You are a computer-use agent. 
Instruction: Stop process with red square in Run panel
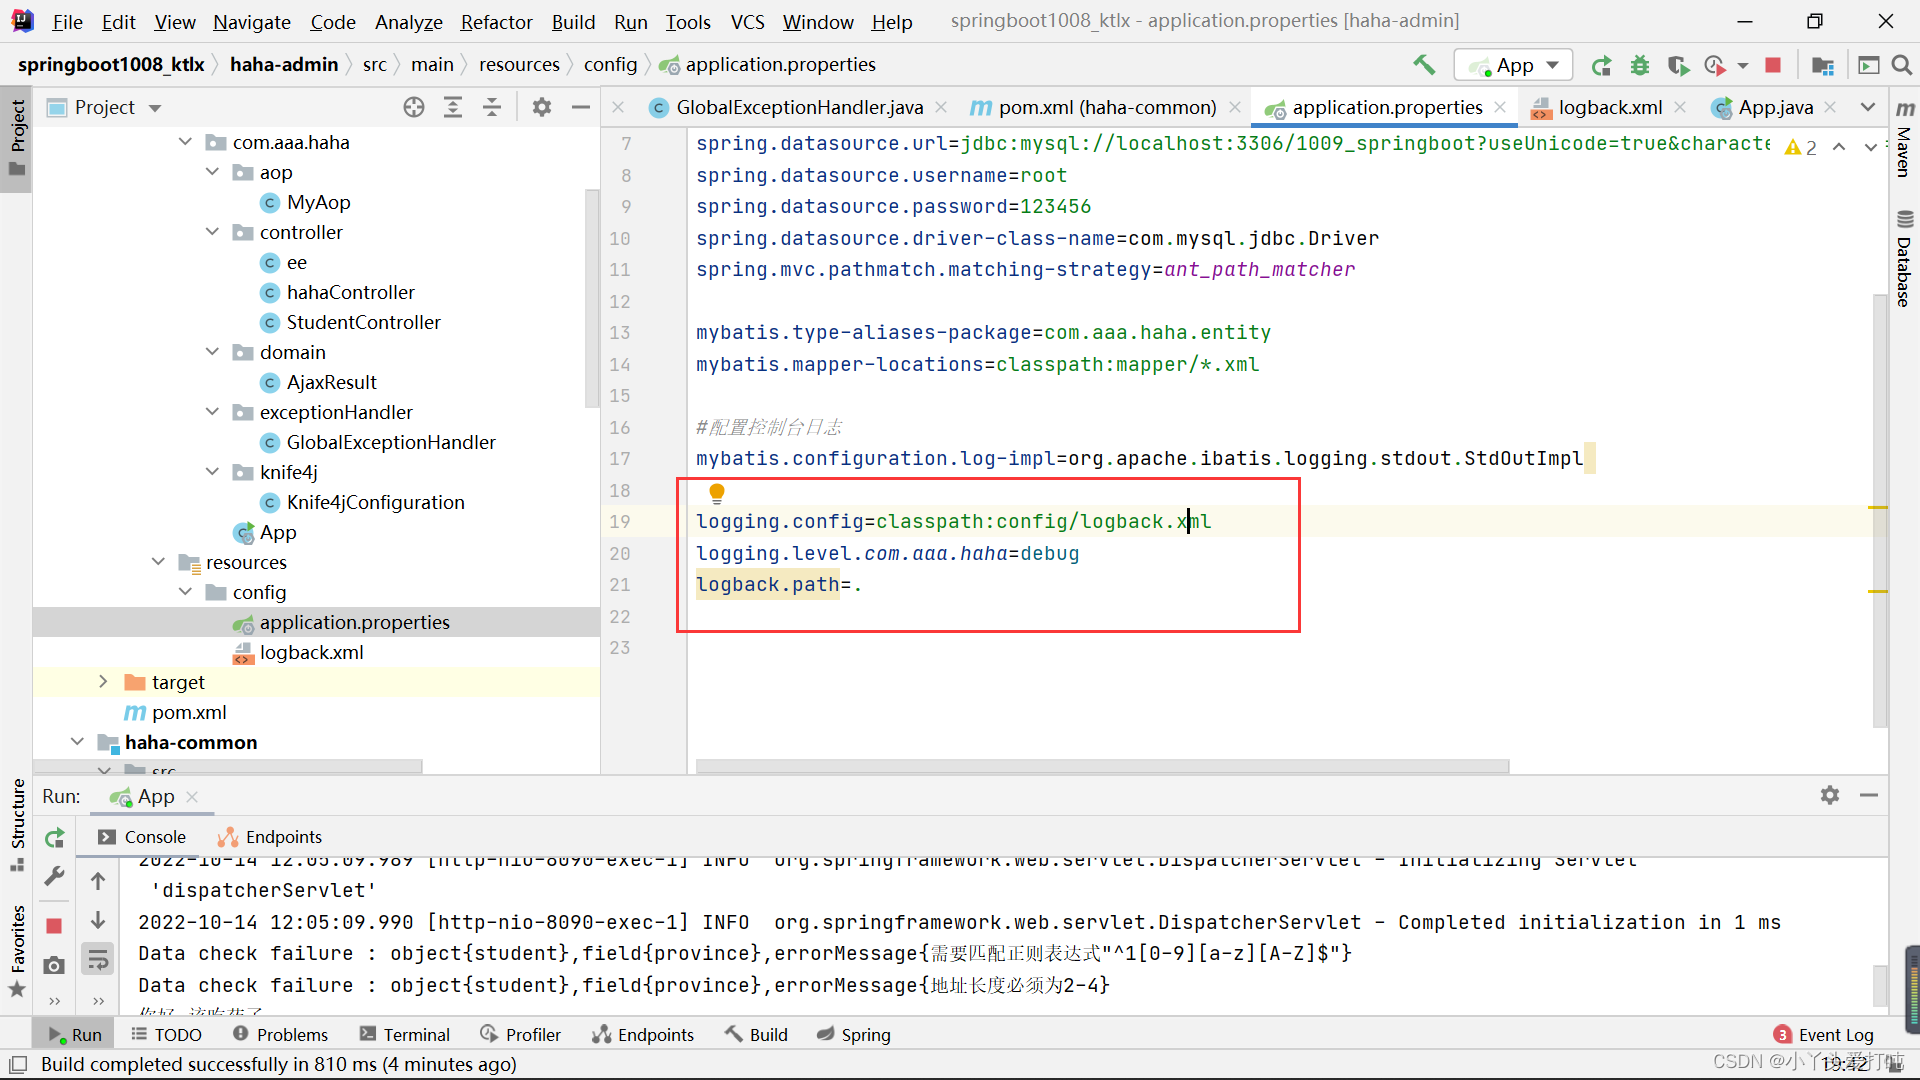click(55, 926)
